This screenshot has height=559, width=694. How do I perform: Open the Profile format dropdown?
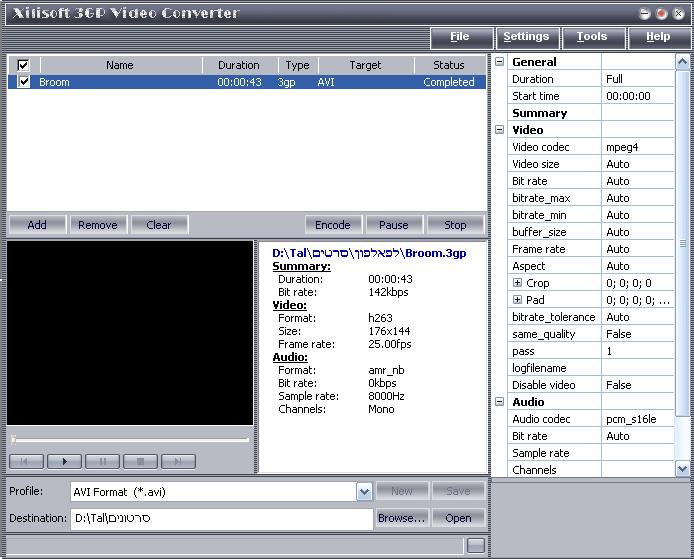point(364,491)
